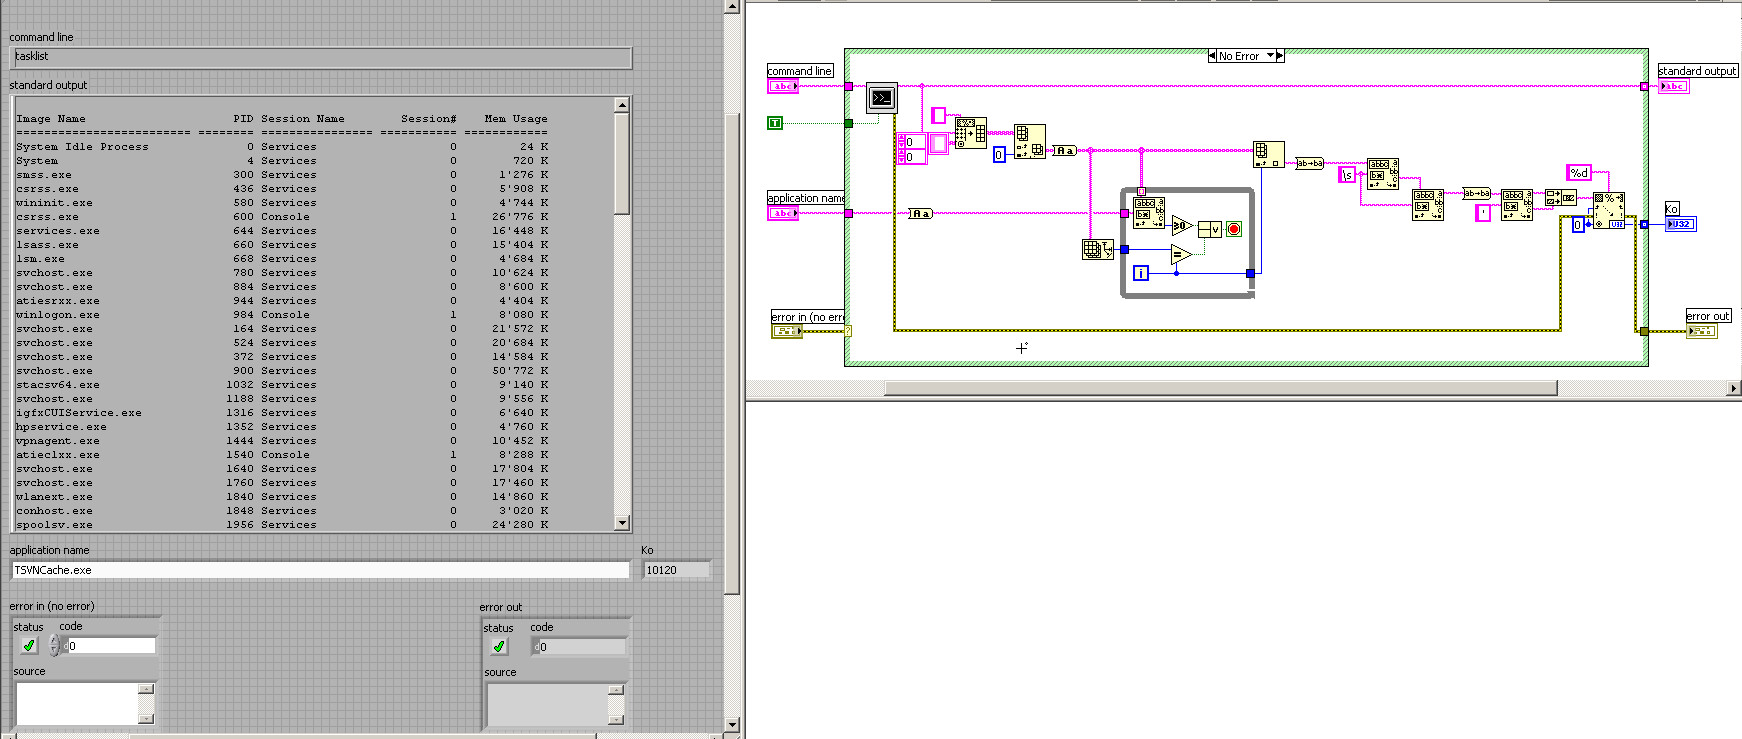Click right arrow of diagram horizontal scrollbar
The image size is (1742, 739).
[x=1734, y=388]
